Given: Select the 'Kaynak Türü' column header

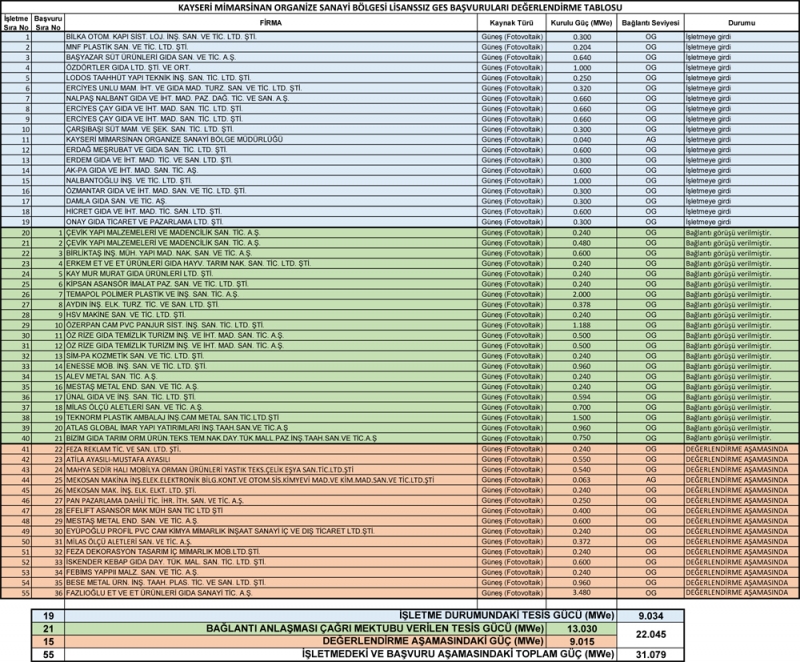Looking at the screenshot, I should [x=511, y=23].
